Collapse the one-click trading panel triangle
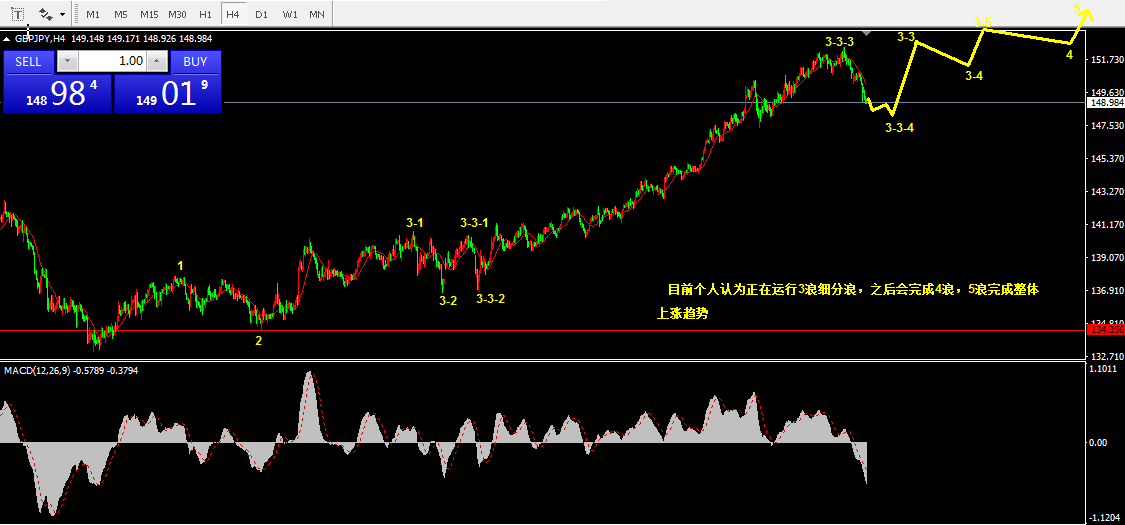Screen dimensions: 1125x525 7,39
